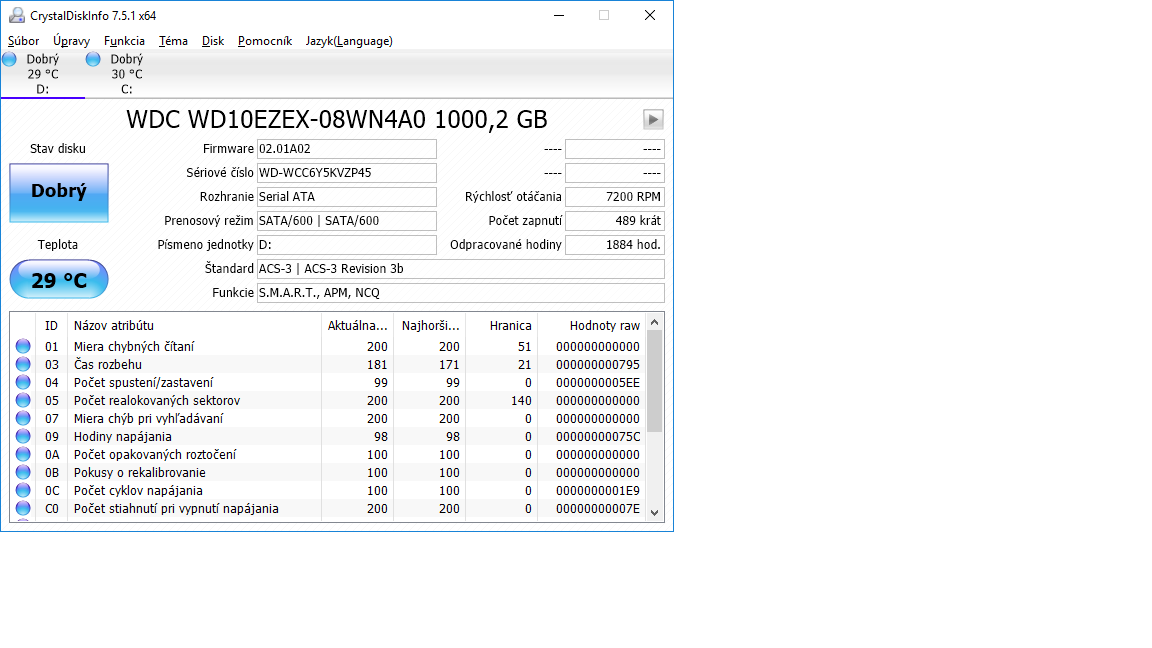Select Počet opakovaných roztočení attribute row

click(x=328, y=454)
